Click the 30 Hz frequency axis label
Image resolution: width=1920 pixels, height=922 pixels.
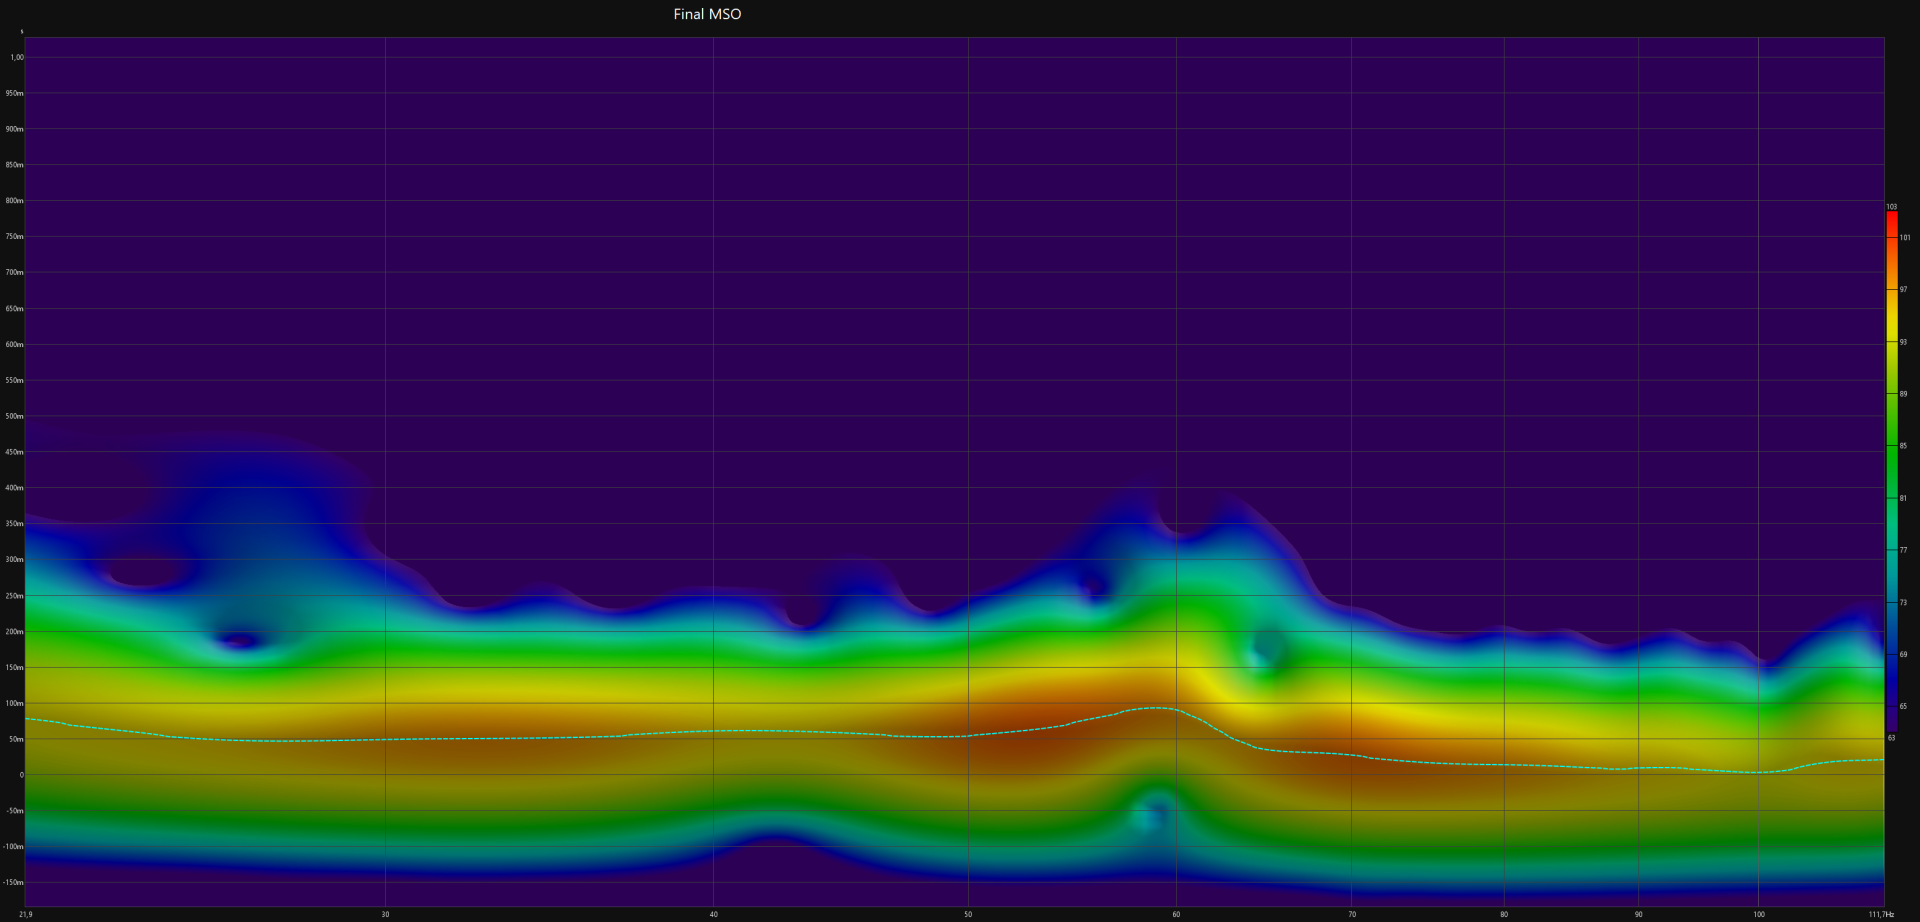(385, 914)
